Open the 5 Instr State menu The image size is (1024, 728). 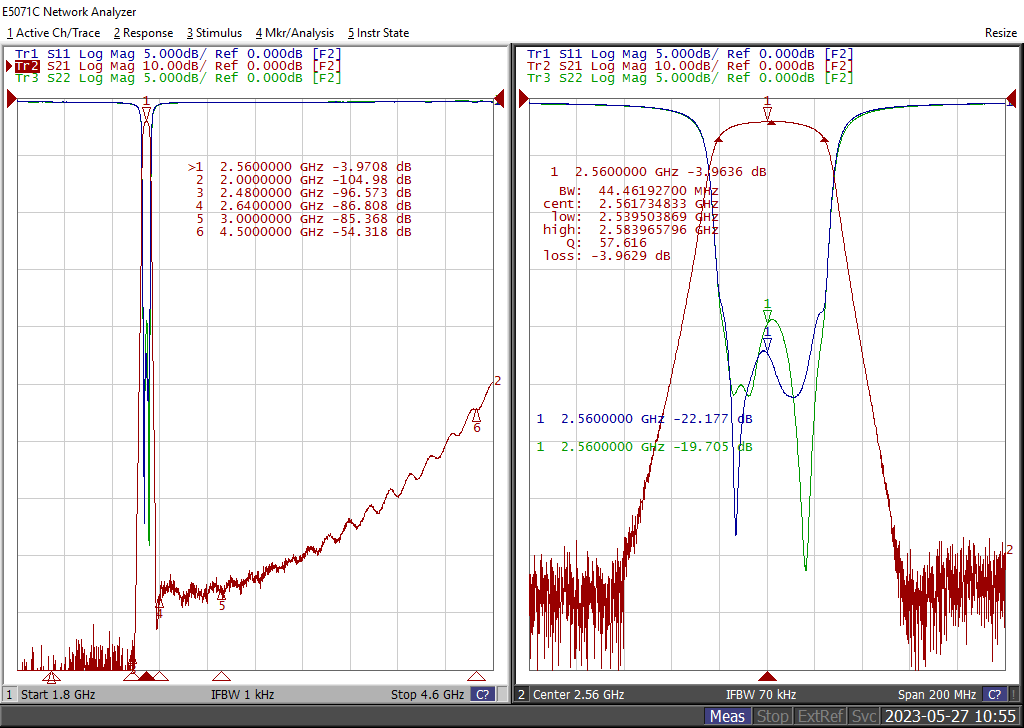coord(378,33)
